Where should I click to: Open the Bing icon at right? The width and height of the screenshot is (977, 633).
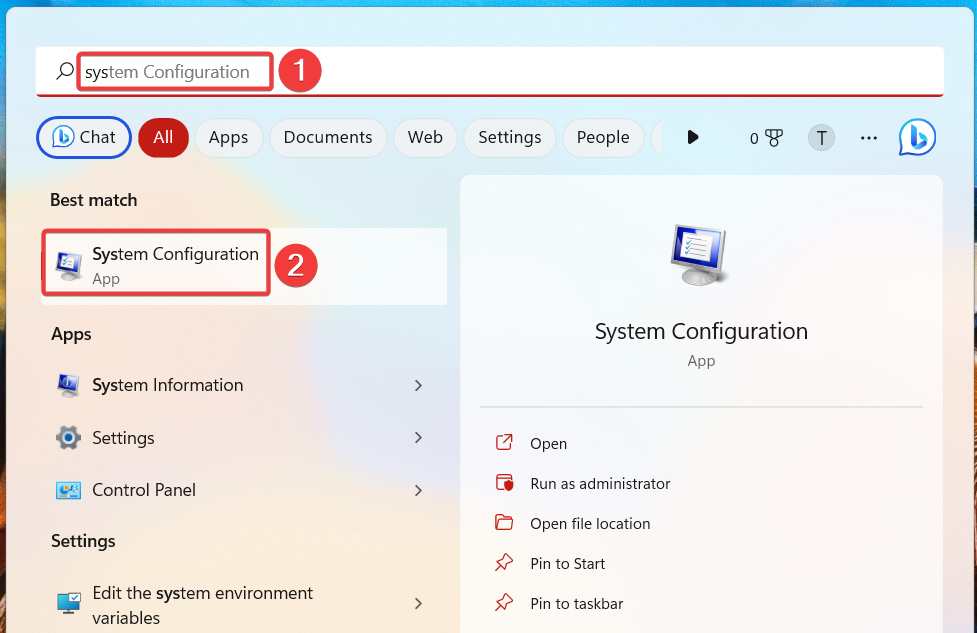917,137
